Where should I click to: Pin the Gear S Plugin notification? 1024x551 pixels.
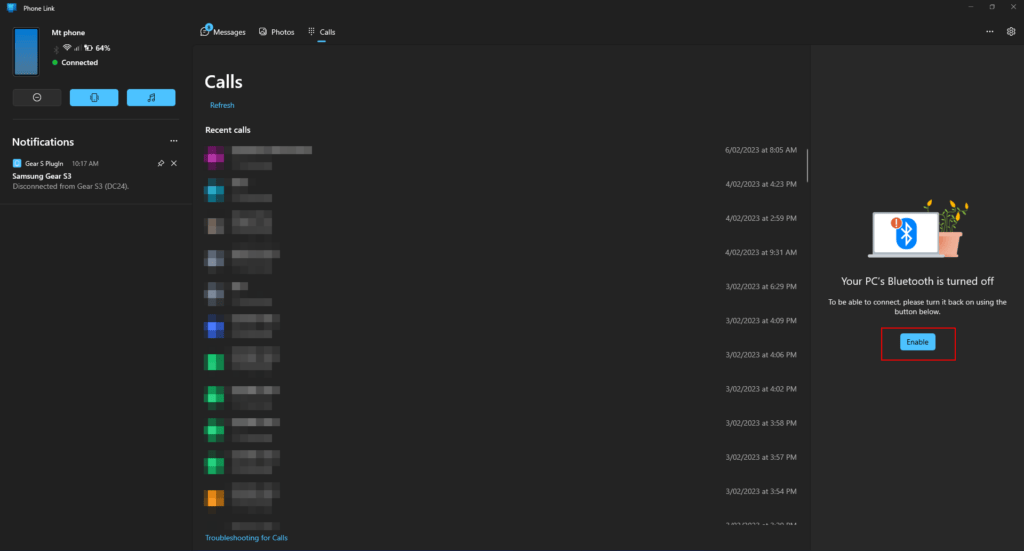(x=161, y=163)
